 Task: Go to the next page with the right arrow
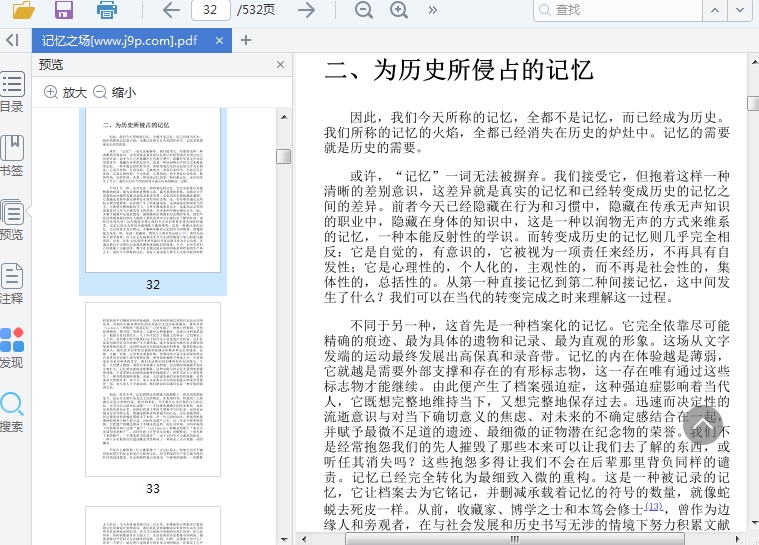[x=307, y=10]
